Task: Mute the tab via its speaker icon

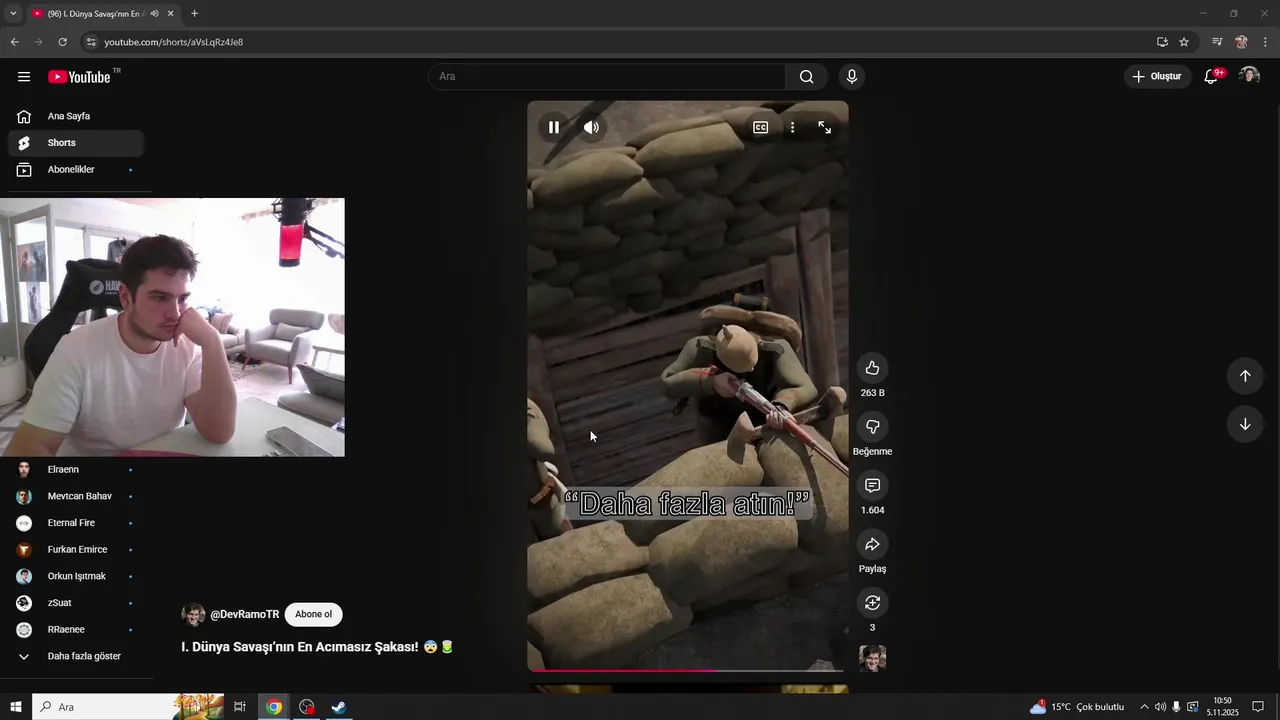Action: [x=154, y=14]
